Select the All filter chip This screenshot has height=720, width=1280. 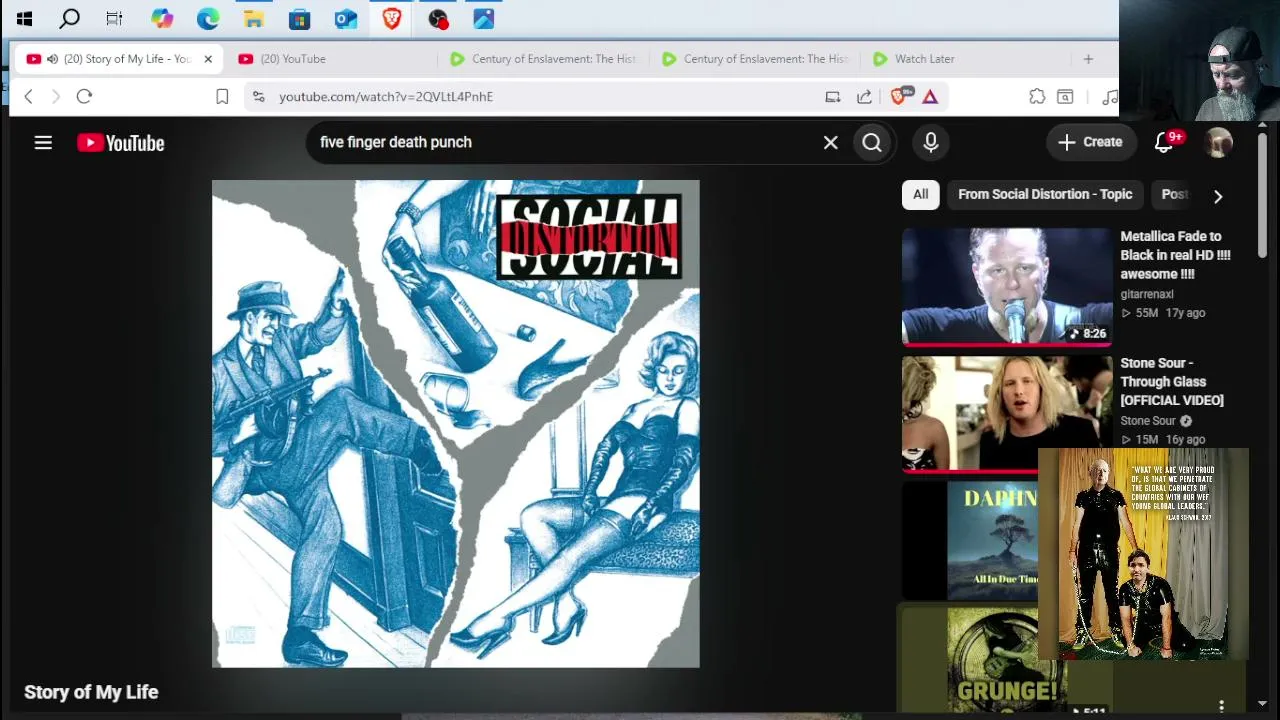point(920,195)
